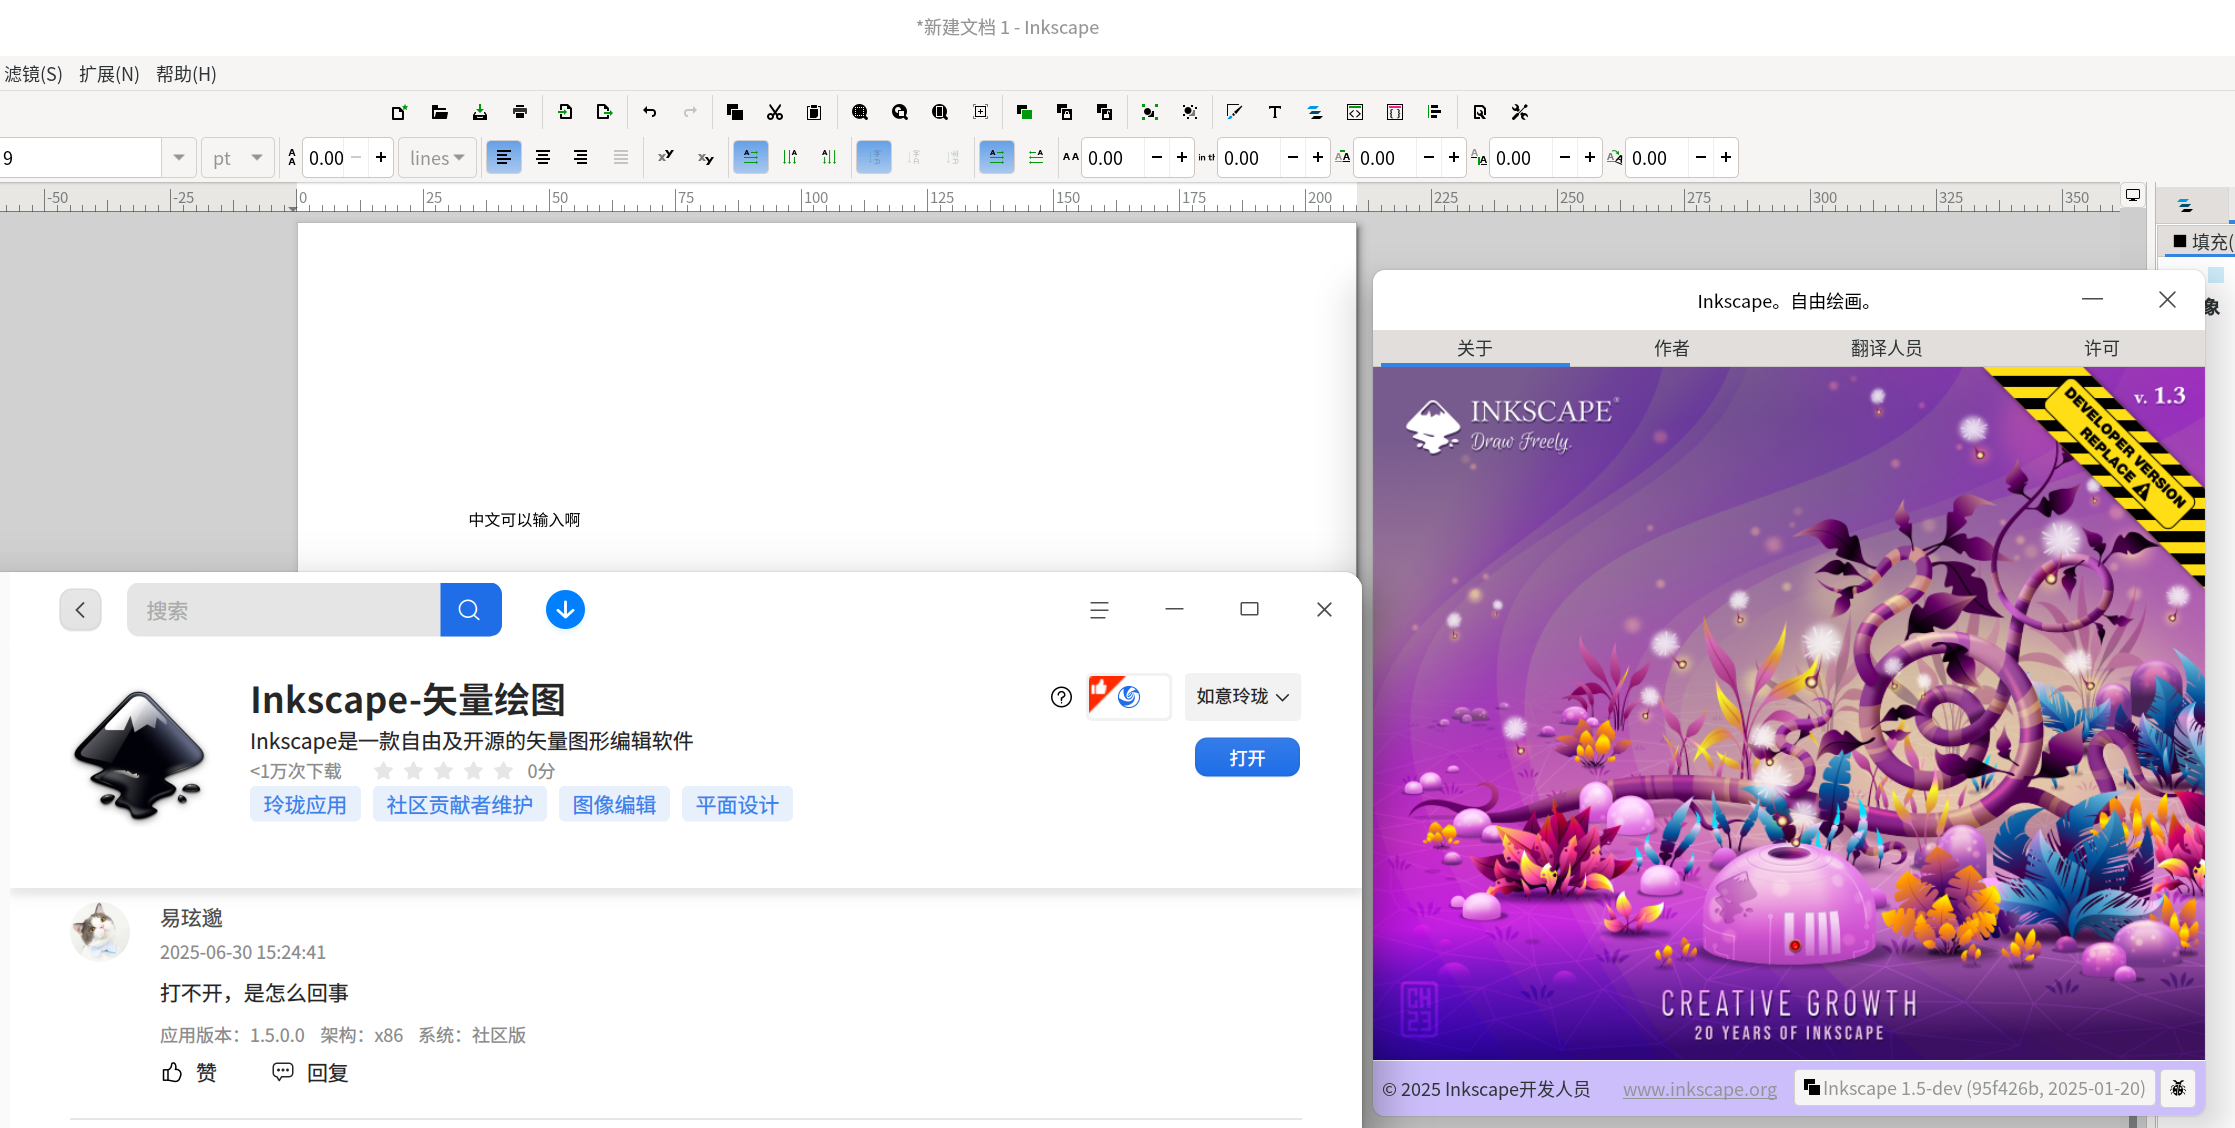Open the 扩展(N) menu
Image resolution: width=2235 pixels, height=1128 pixels.
tap(109, 74)
